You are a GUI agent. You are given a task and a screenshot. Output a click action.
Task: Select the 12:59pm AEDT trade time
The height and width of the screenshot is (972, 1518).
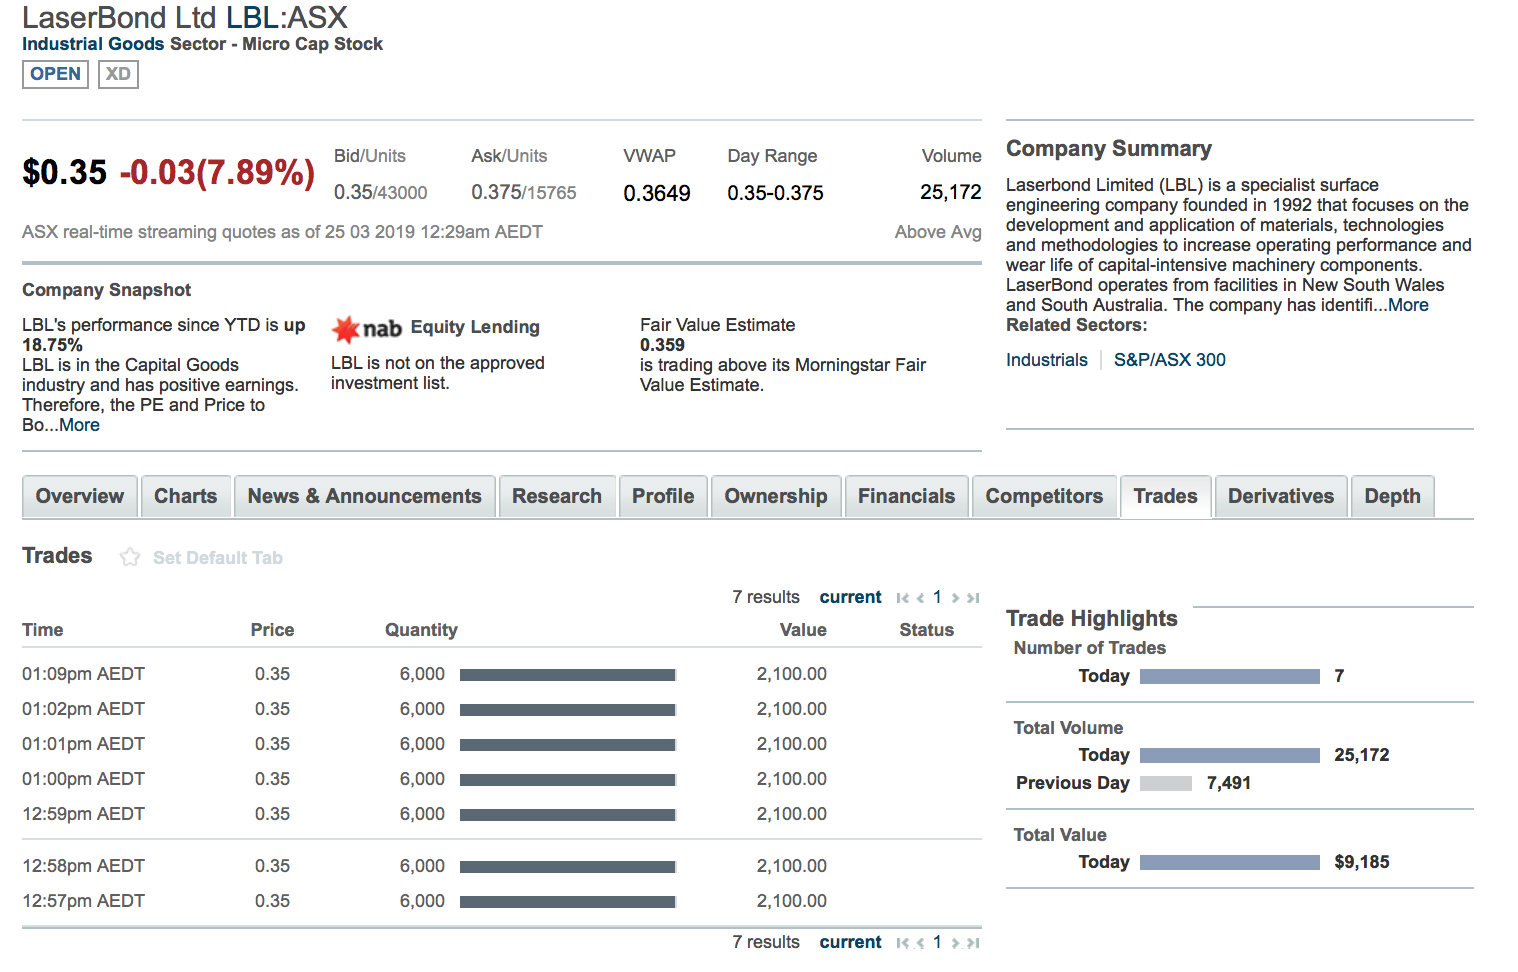click(x=84, y=814)
